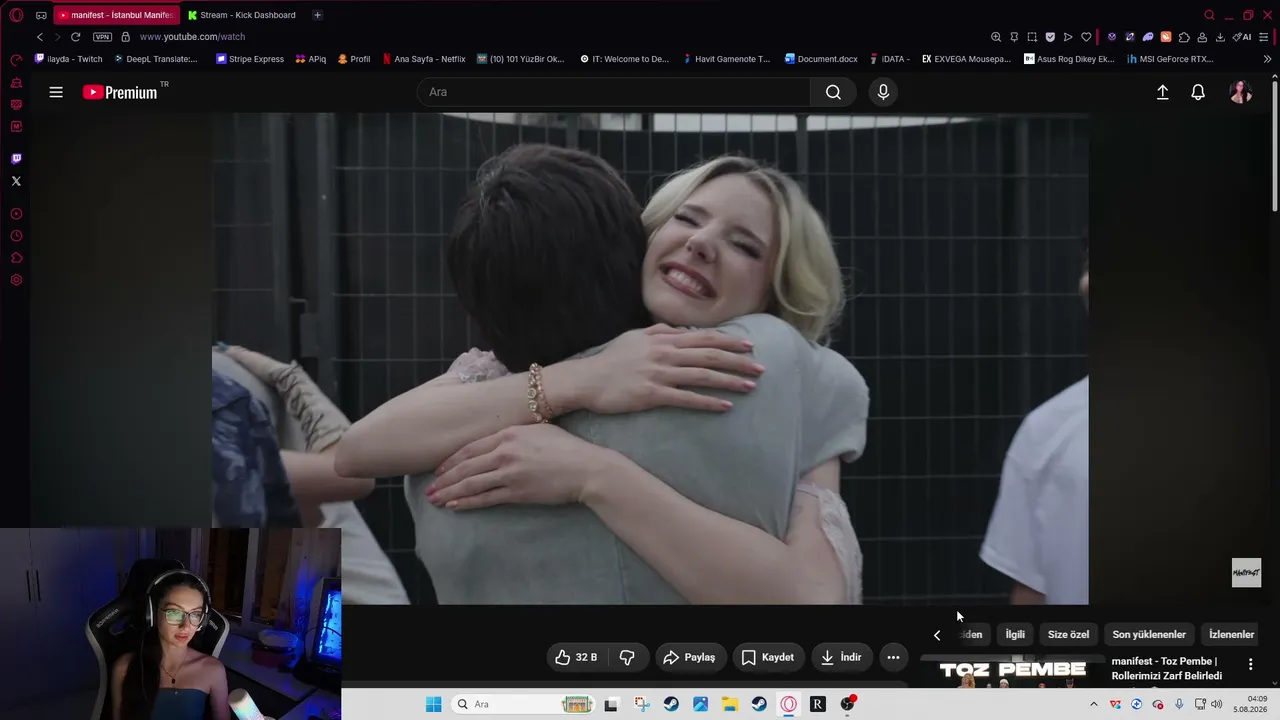Take a snapshot with the dashed-square icon

point(1032,37)
